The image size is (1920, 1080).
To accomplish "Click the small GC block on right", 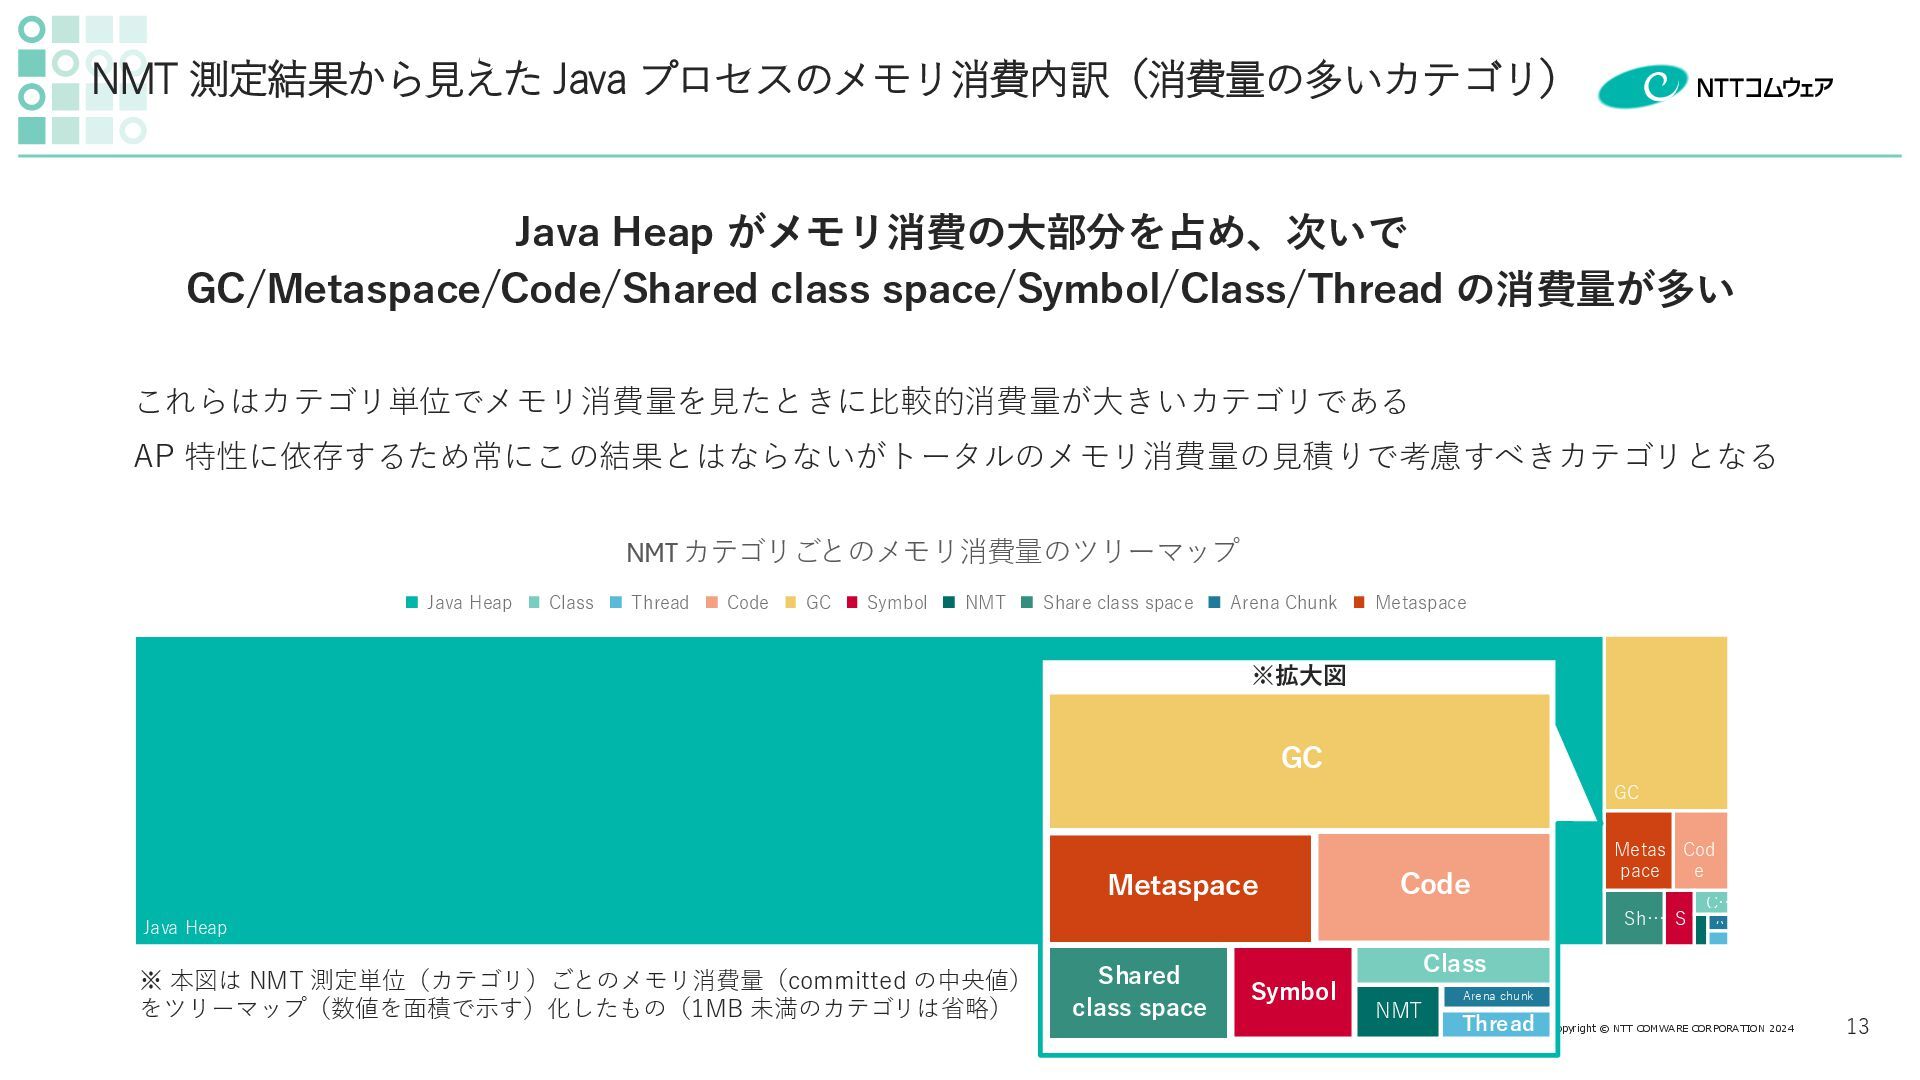I will point(1665,720).
